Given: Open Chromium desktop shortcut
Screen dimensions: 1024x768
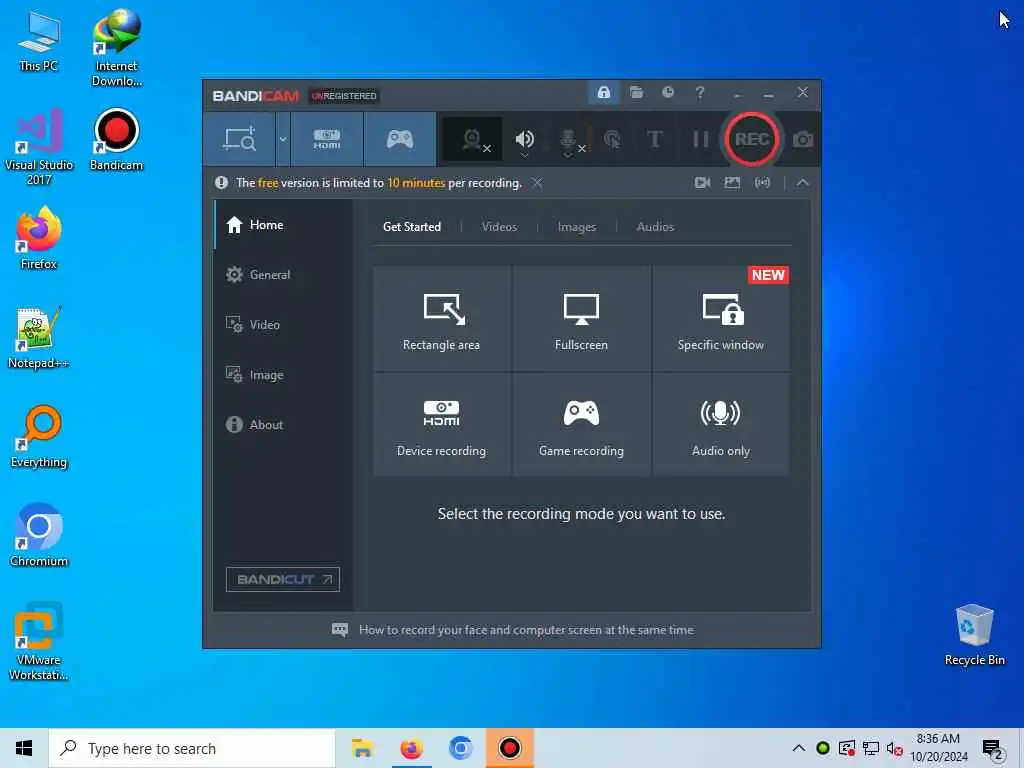Looking at the screenshot, I should tap(39, 536).
